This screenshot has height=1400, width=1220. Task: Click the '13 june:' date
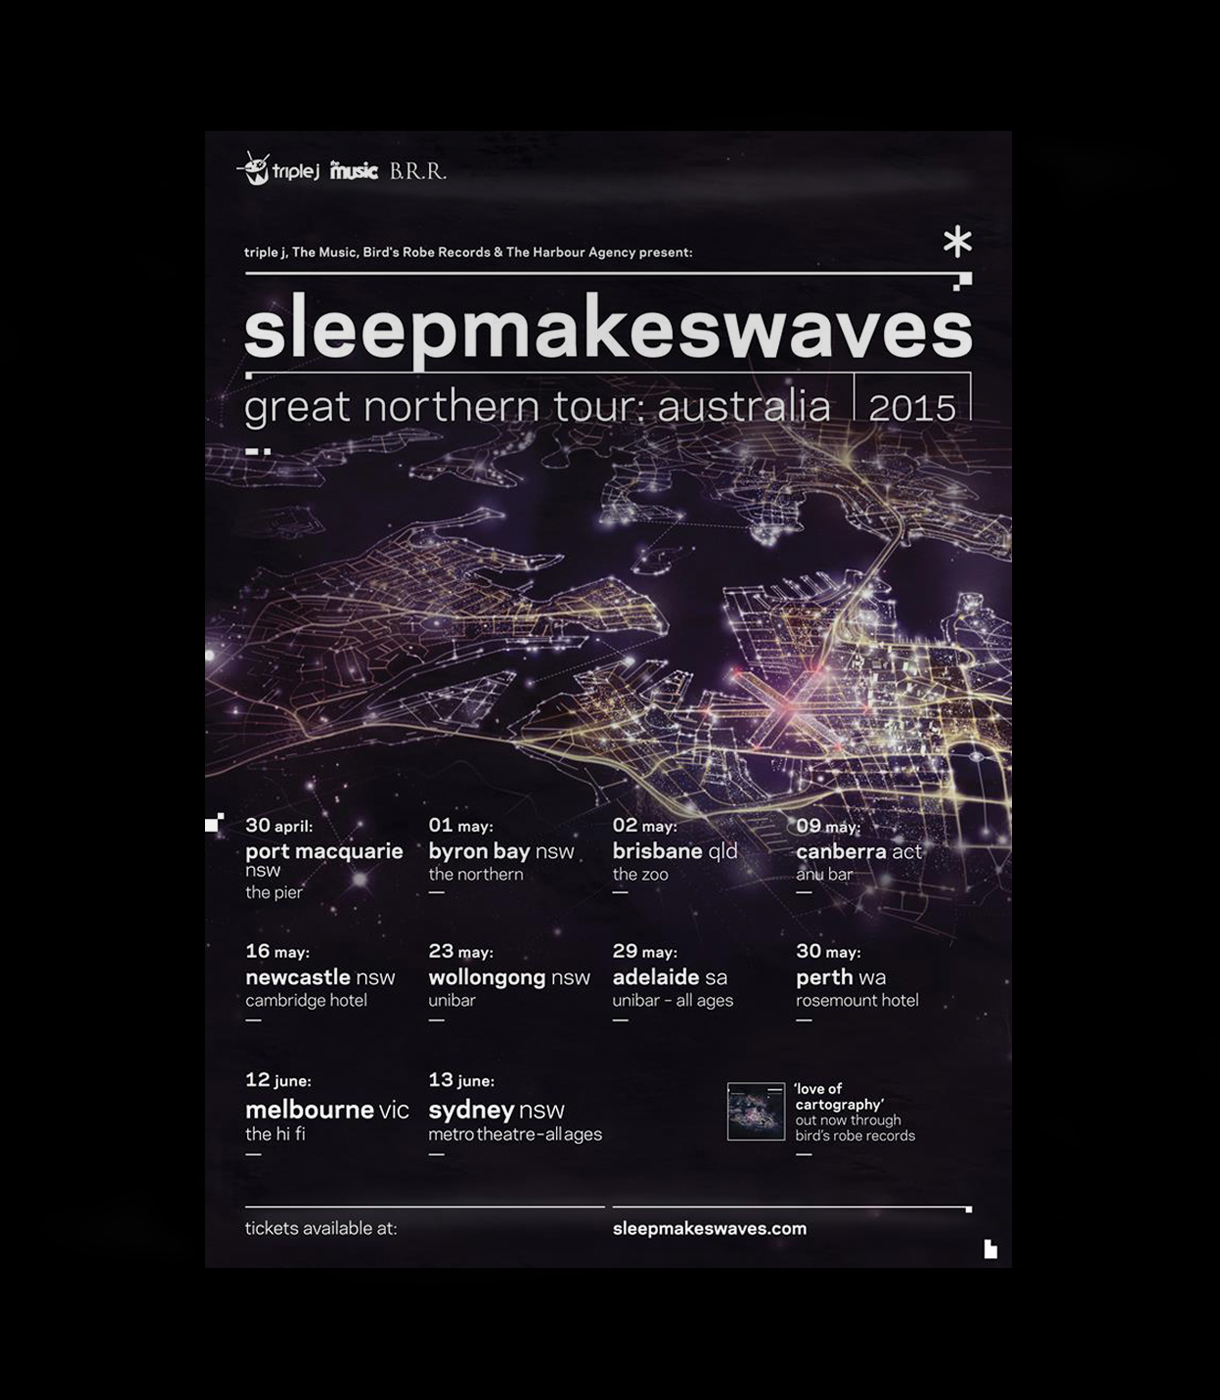tap(461, 1080)
